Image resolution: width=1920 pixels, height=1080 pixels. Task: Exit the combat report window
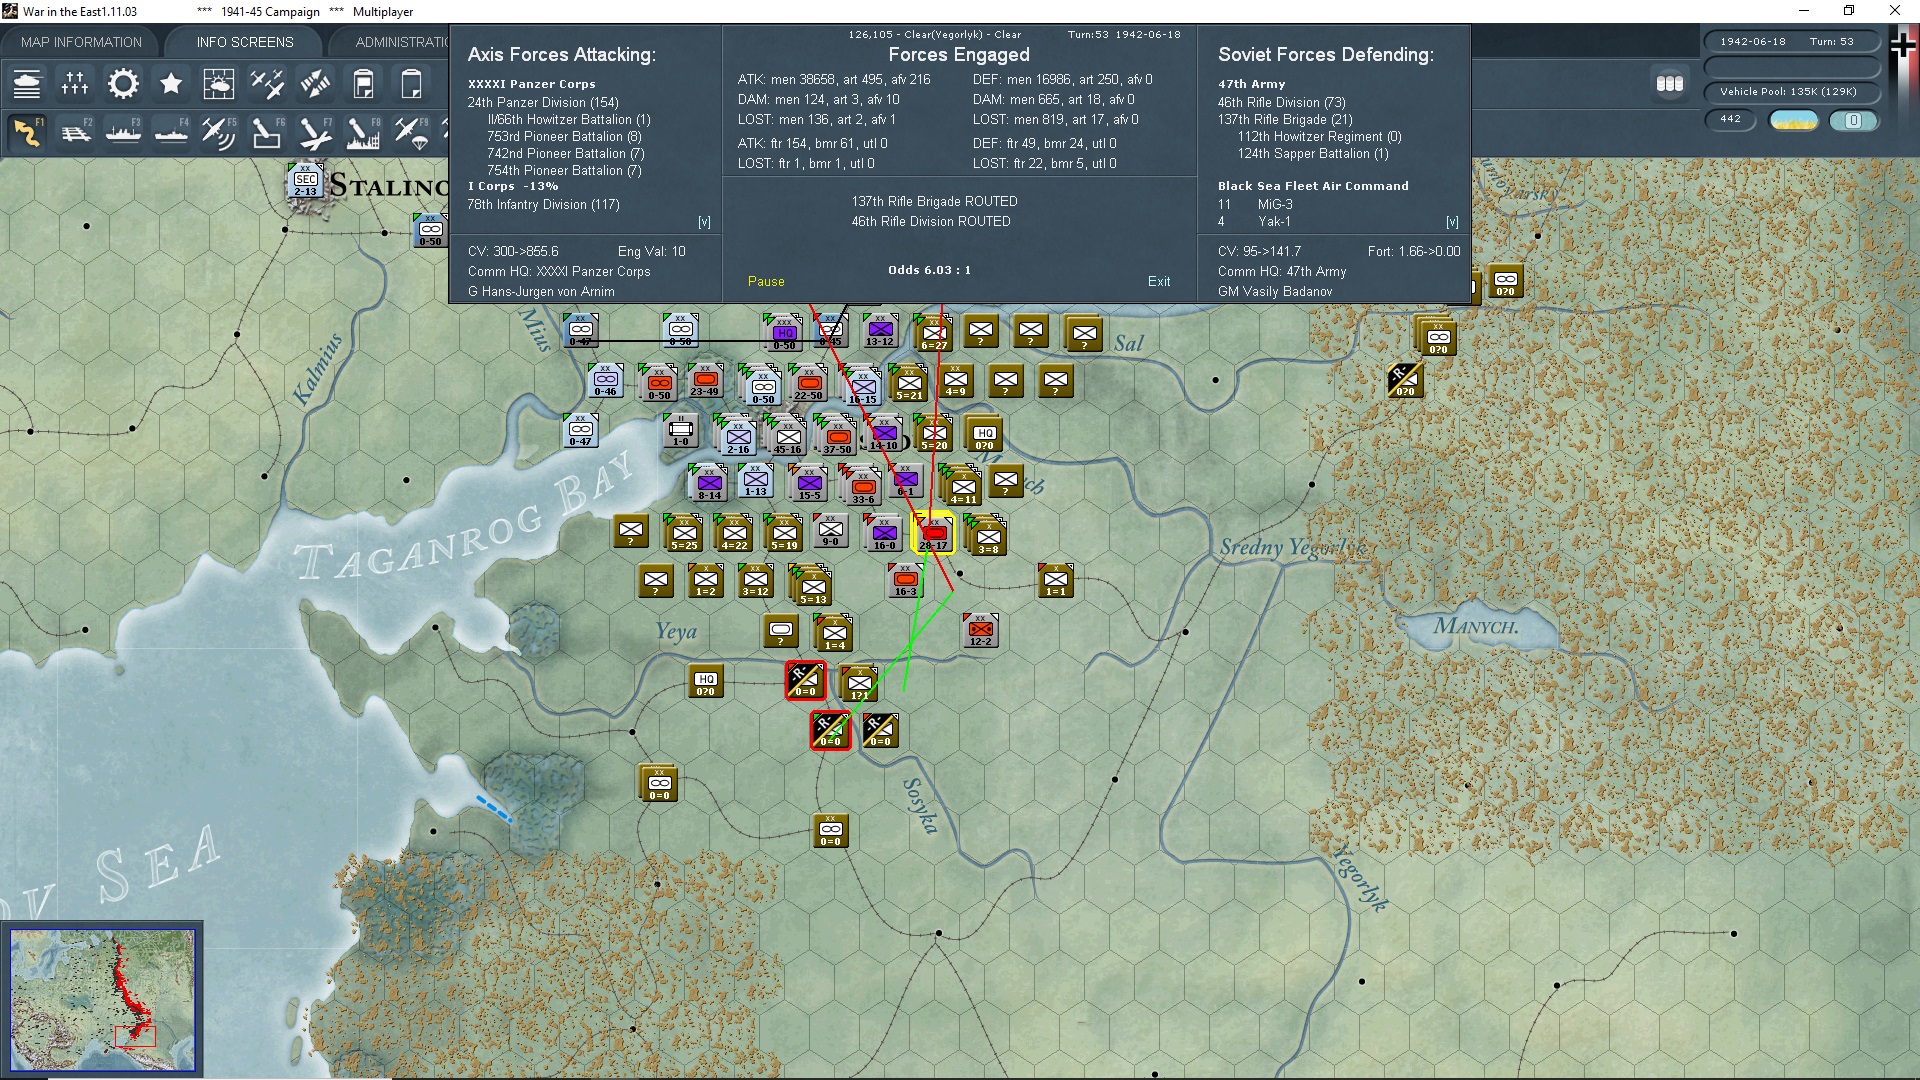tap(1159, 282)
